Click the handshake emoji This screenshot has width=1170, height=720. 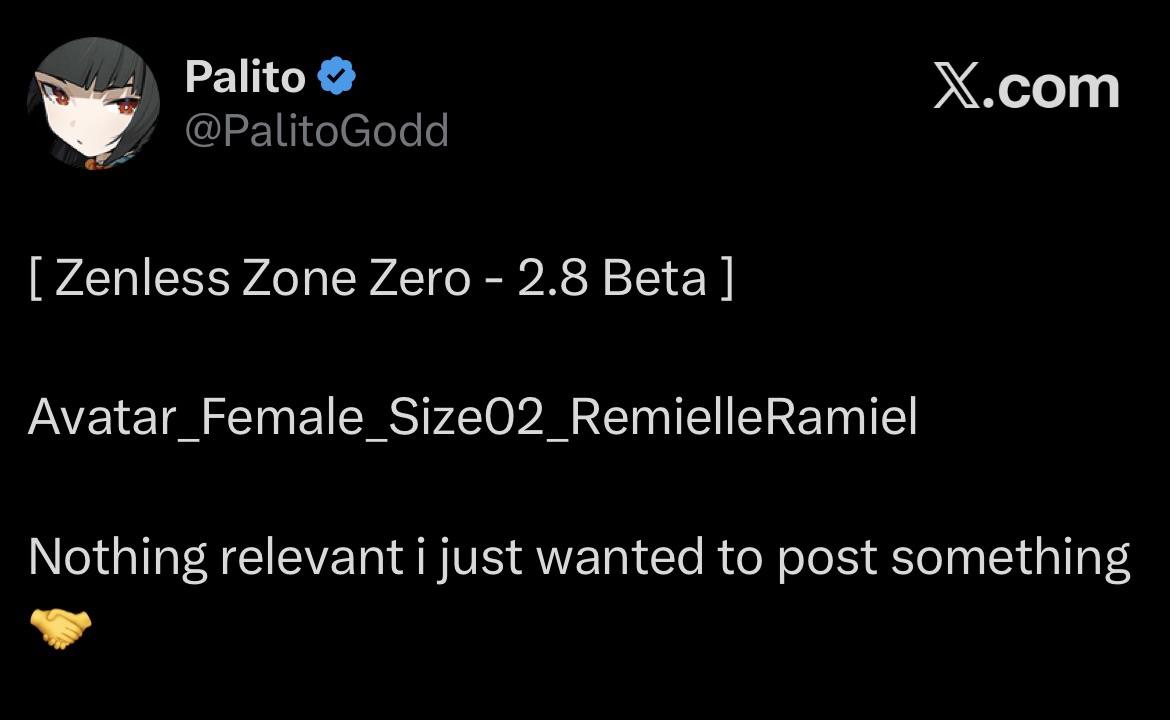(60, 628)
